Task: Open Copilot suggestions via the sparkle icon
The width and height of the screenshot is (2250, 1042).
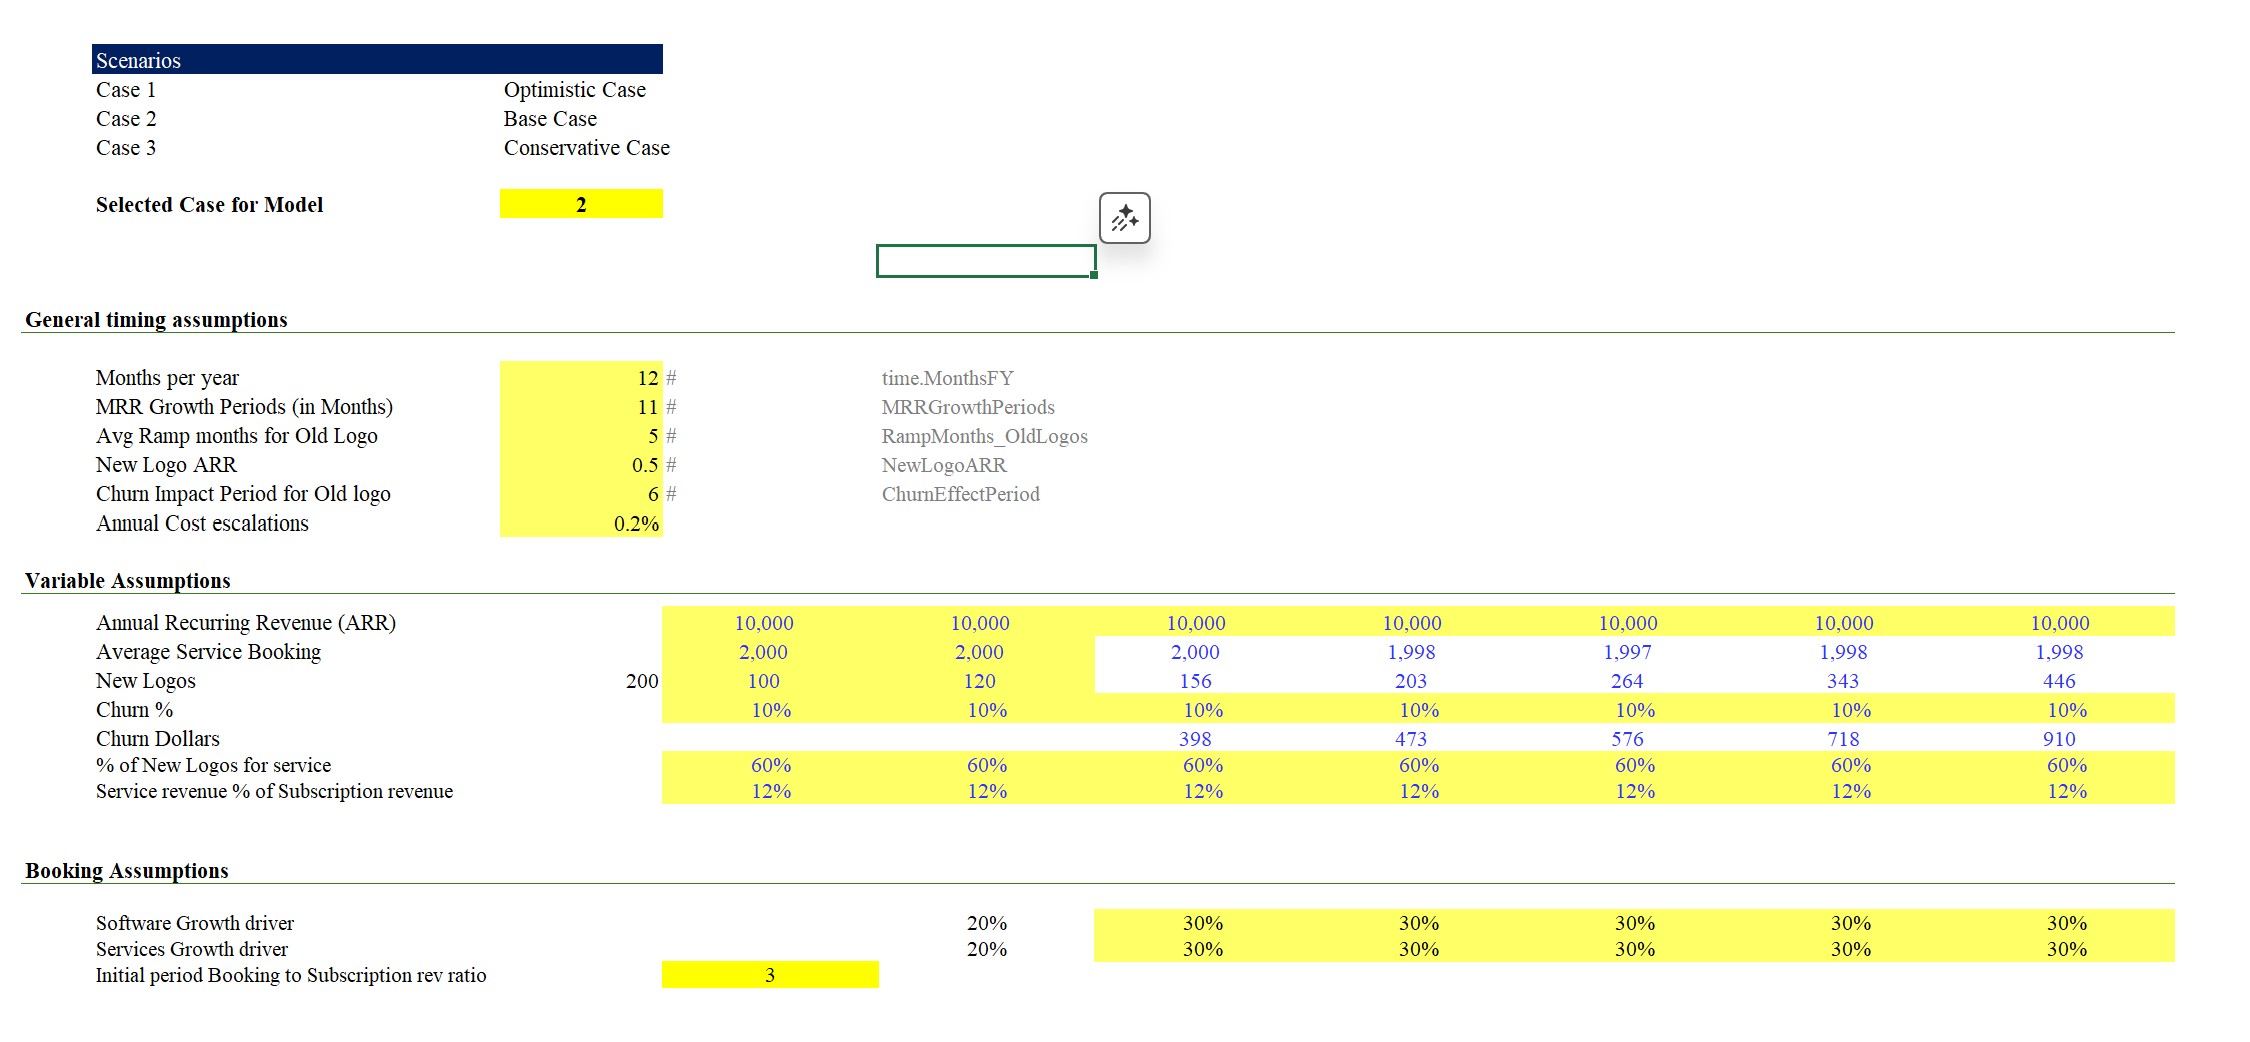Action: (x=1124, y=218)
